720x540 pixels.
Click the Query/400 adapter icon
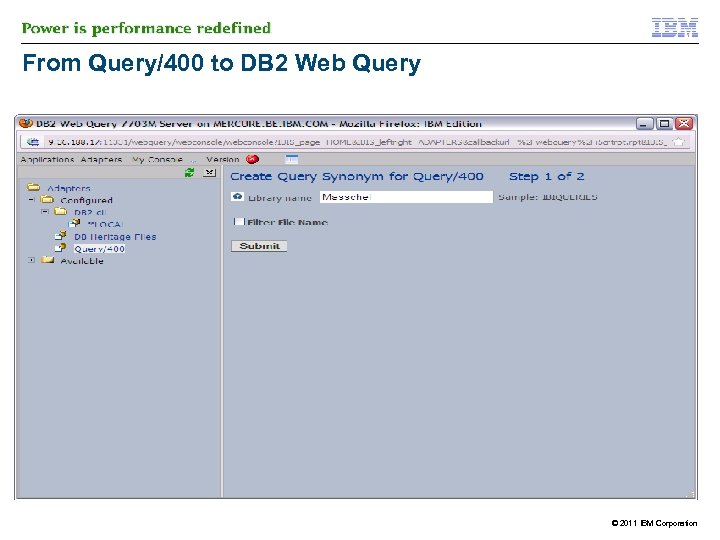point(61,248)
